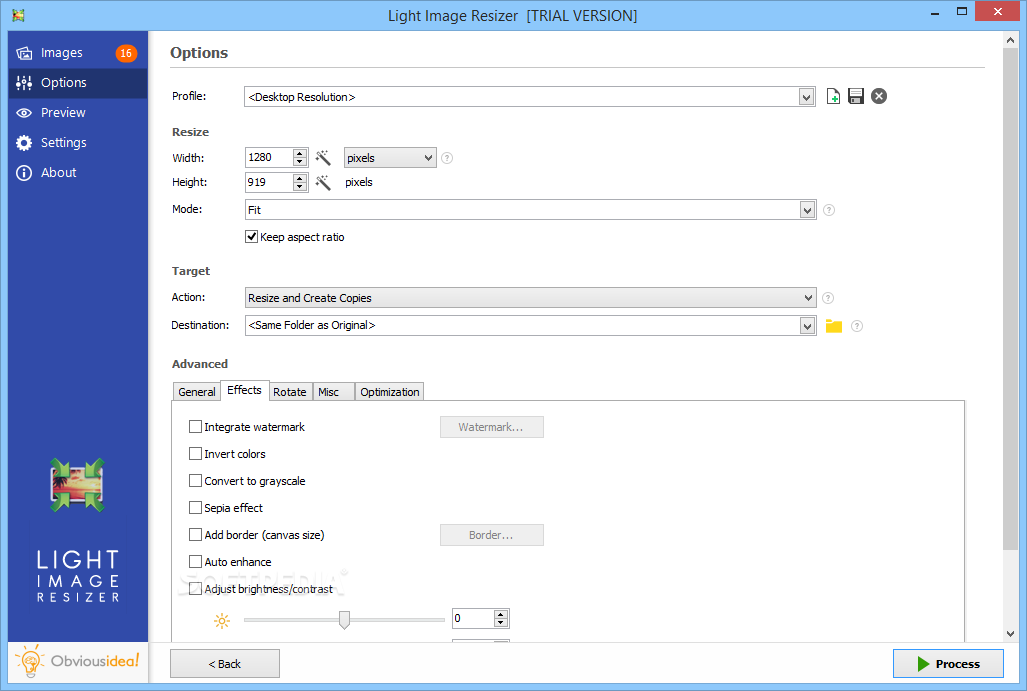The height and width of the screenshot is (691, 1027).
Task: Open the Misc tab
Action: pos(333,392)
